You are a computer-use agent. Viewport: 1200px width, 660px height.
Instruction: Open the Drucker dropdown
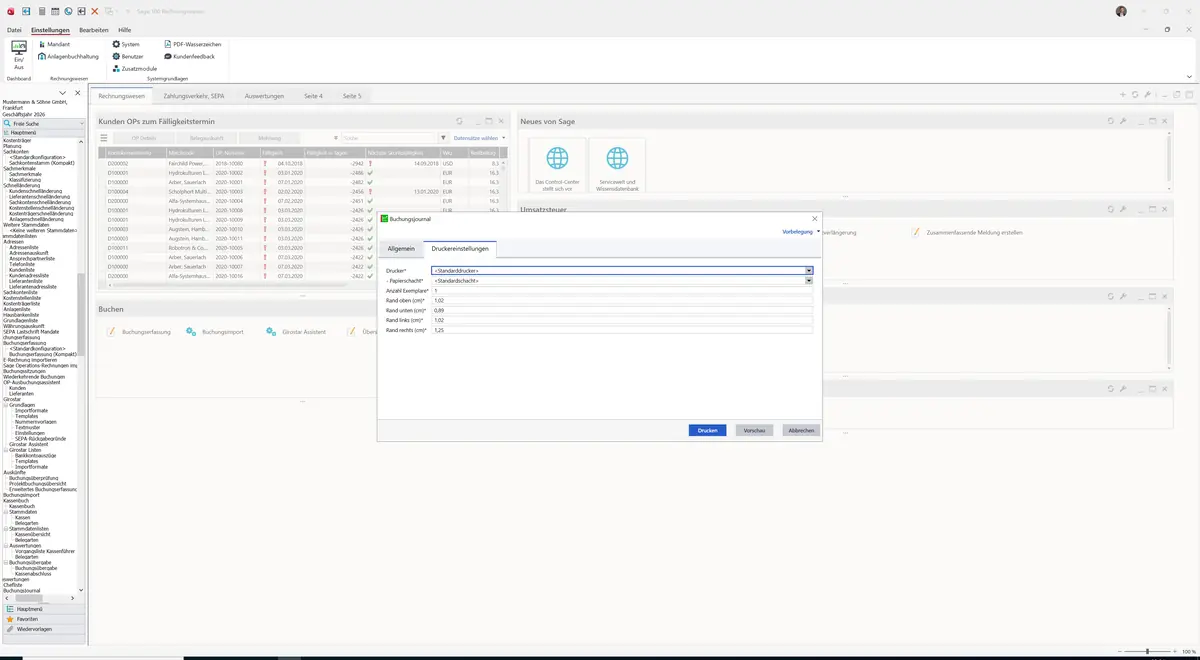(810, 270)
